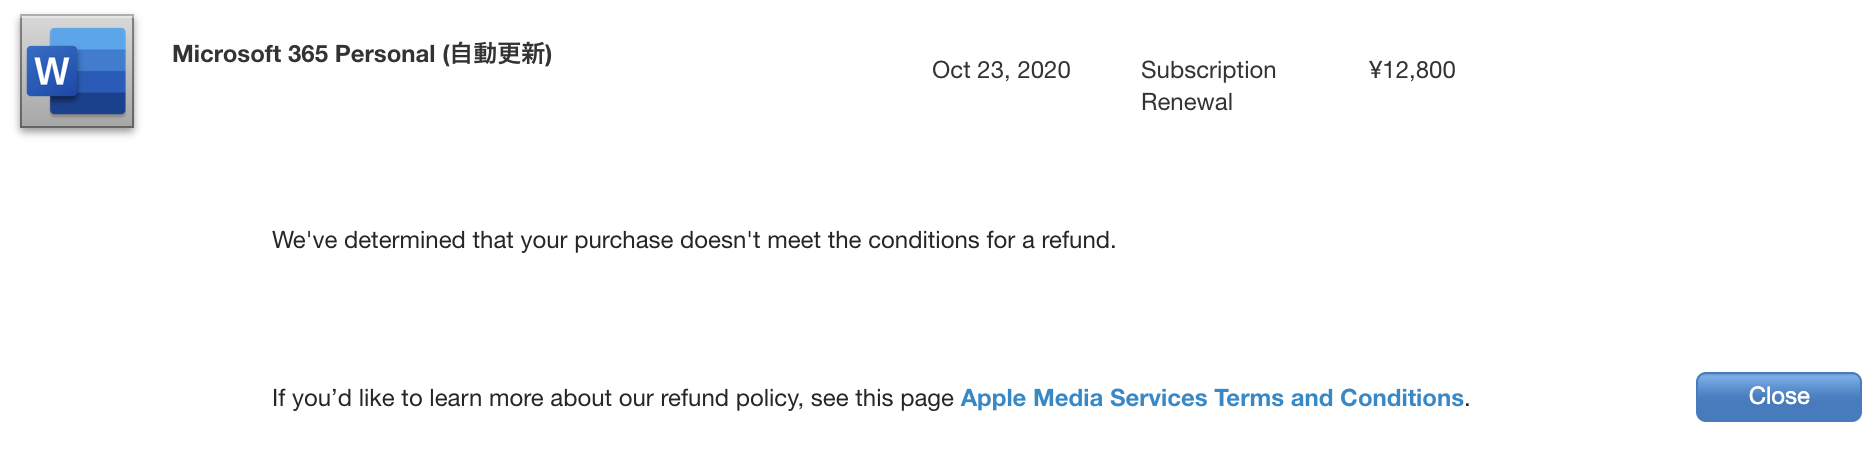Image resolution: width=1874 pixels, height=454 pixels.
Task: Click the ¥12,800 price amount
Action: (1411, 70)
